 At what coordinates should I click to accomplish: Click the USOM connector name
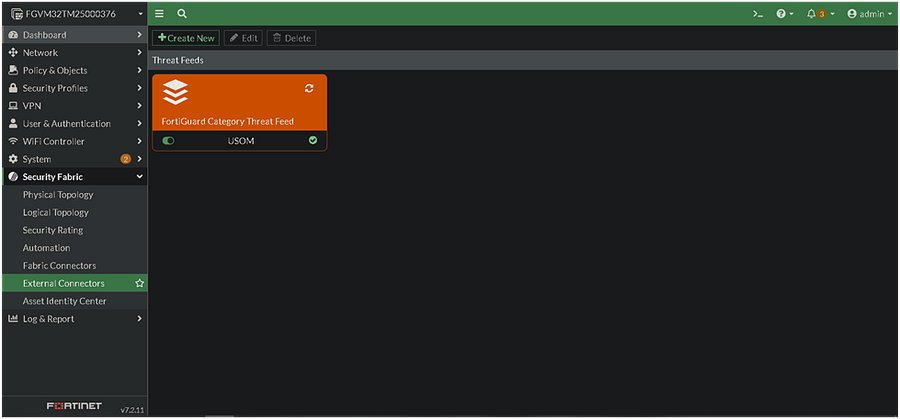click(x=241, y=141)
